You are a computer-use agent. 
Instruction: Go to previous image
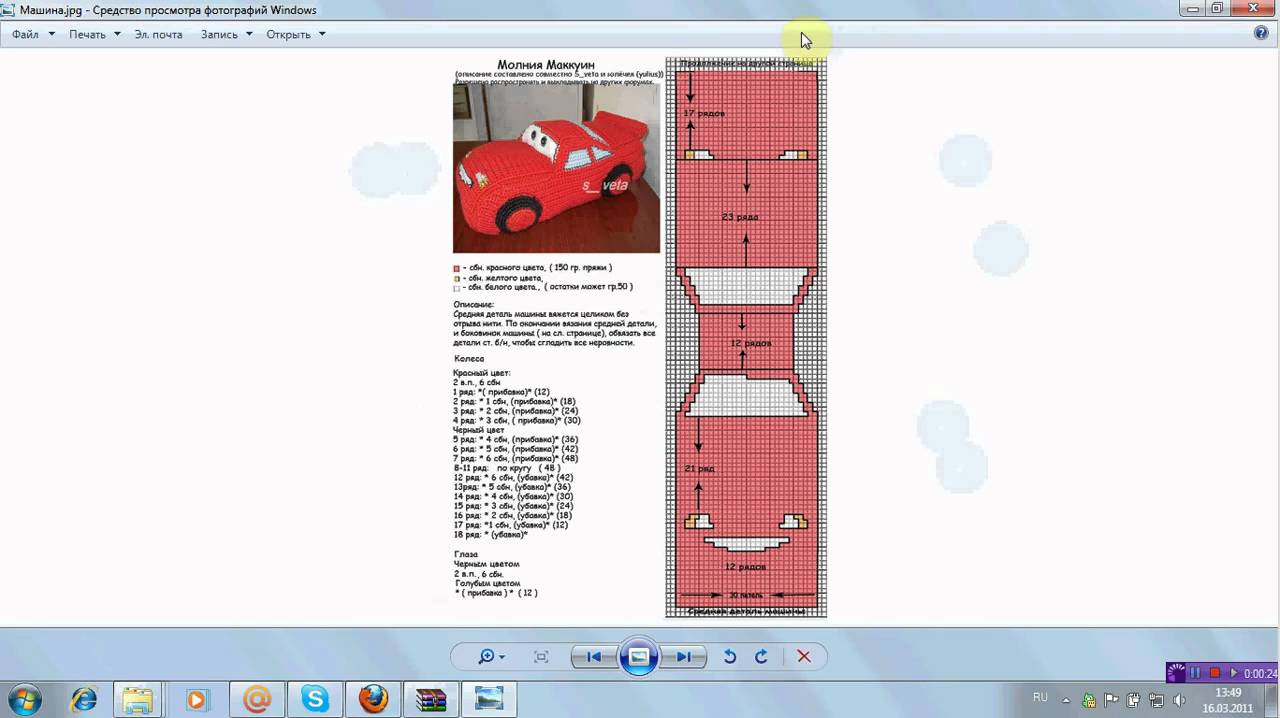[x=593, y=657]
